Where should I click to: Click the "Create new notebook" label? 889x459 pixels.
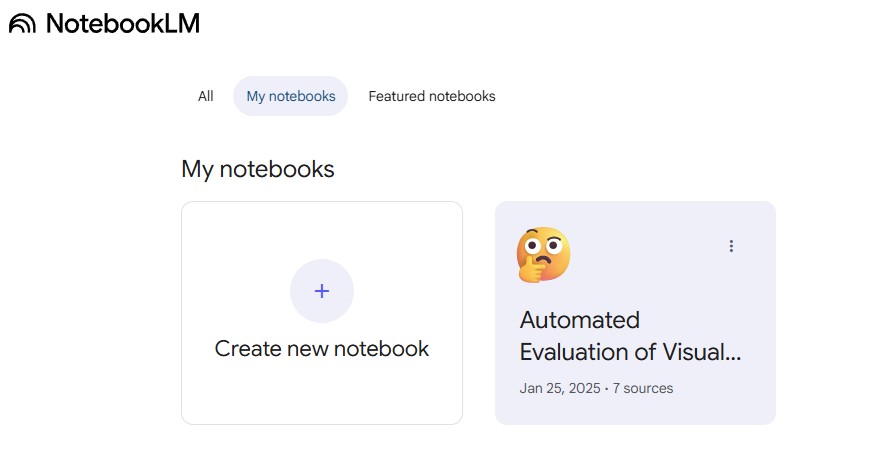pyautogui.click(x=321, y=349)
